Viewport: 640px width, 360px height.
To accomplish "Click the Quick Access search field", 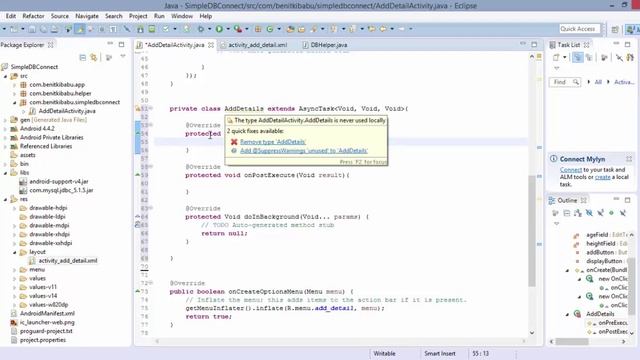I will [580, 29].
